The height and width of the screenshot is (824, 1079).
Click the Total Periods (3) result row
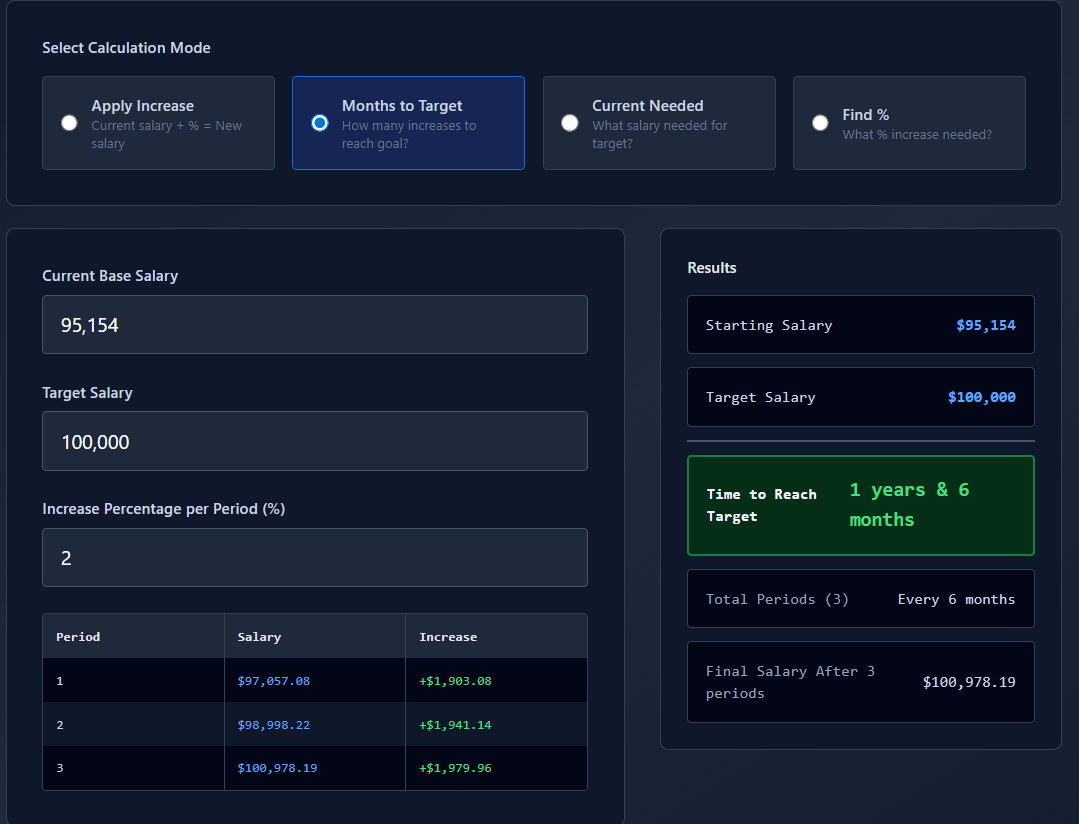pos(860,599)
